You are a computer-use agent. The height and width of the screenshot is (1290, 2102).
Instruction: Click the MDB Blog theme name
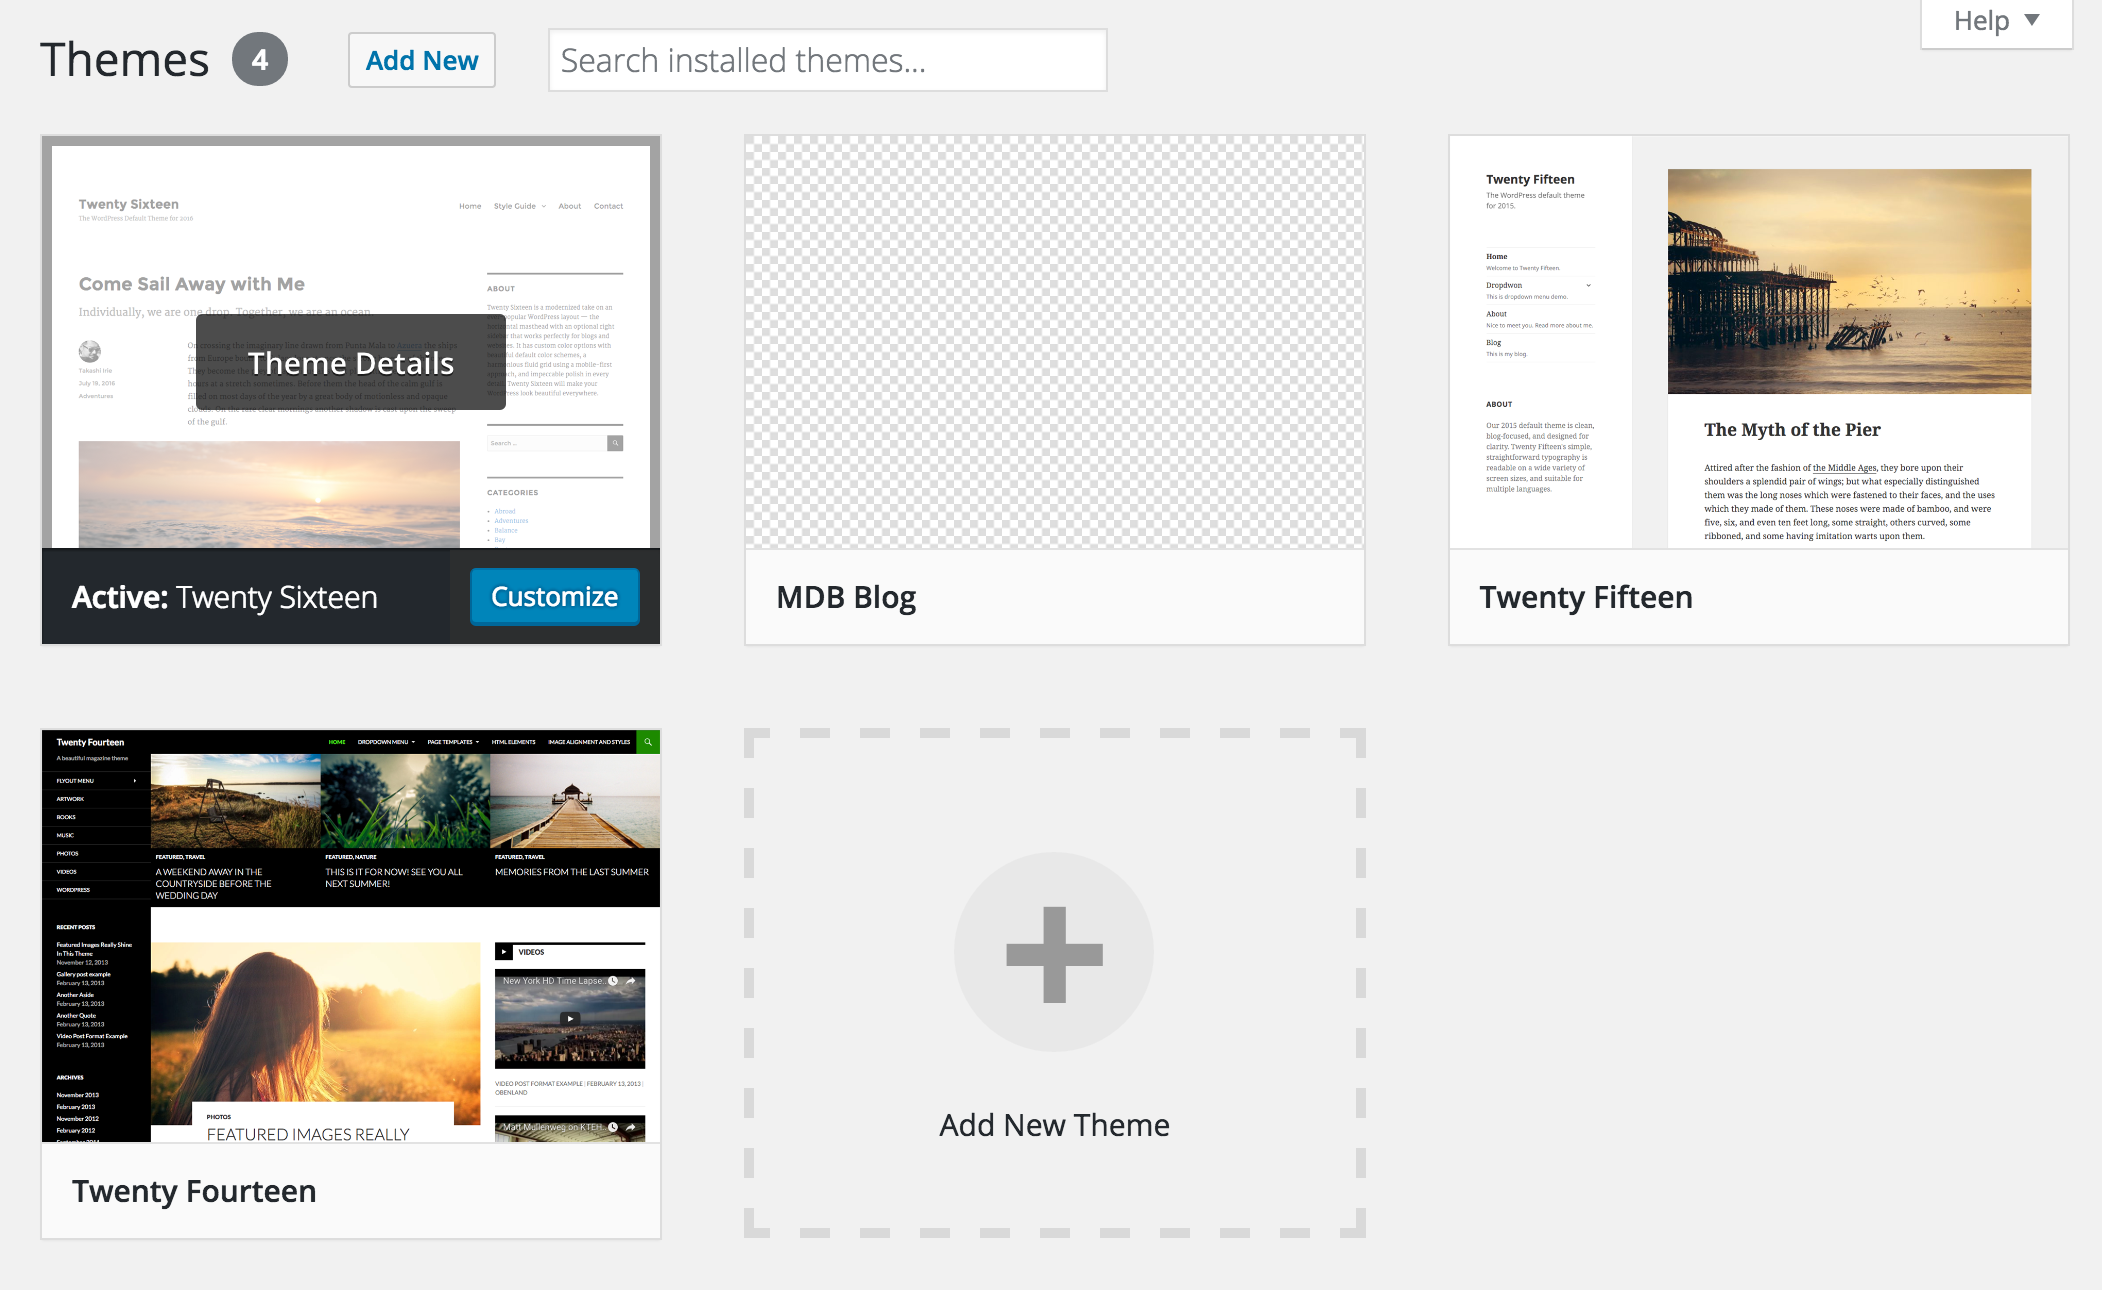tap(846, 597)
